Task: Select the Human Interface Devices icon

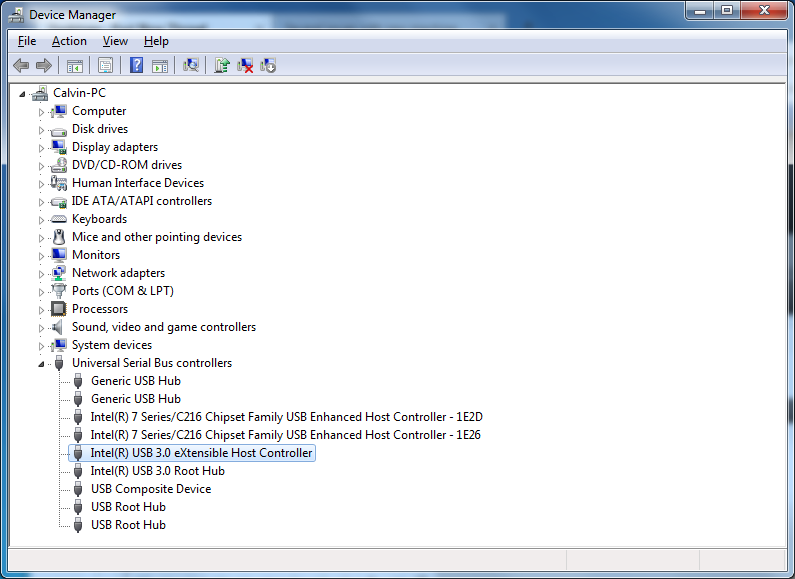Action: pos(59,183)
